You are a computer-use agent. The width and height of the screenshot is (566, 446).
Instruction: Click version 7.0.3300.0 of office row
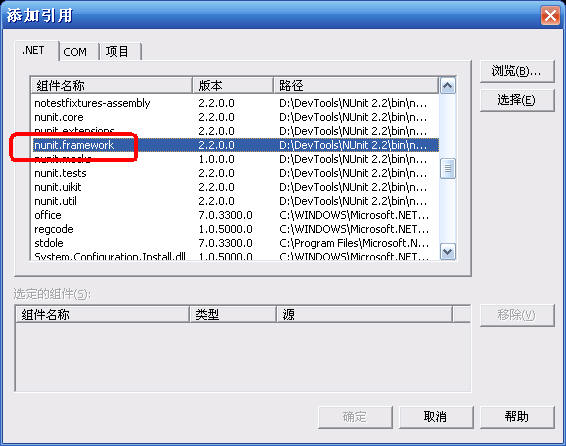(x=225, y=215)
